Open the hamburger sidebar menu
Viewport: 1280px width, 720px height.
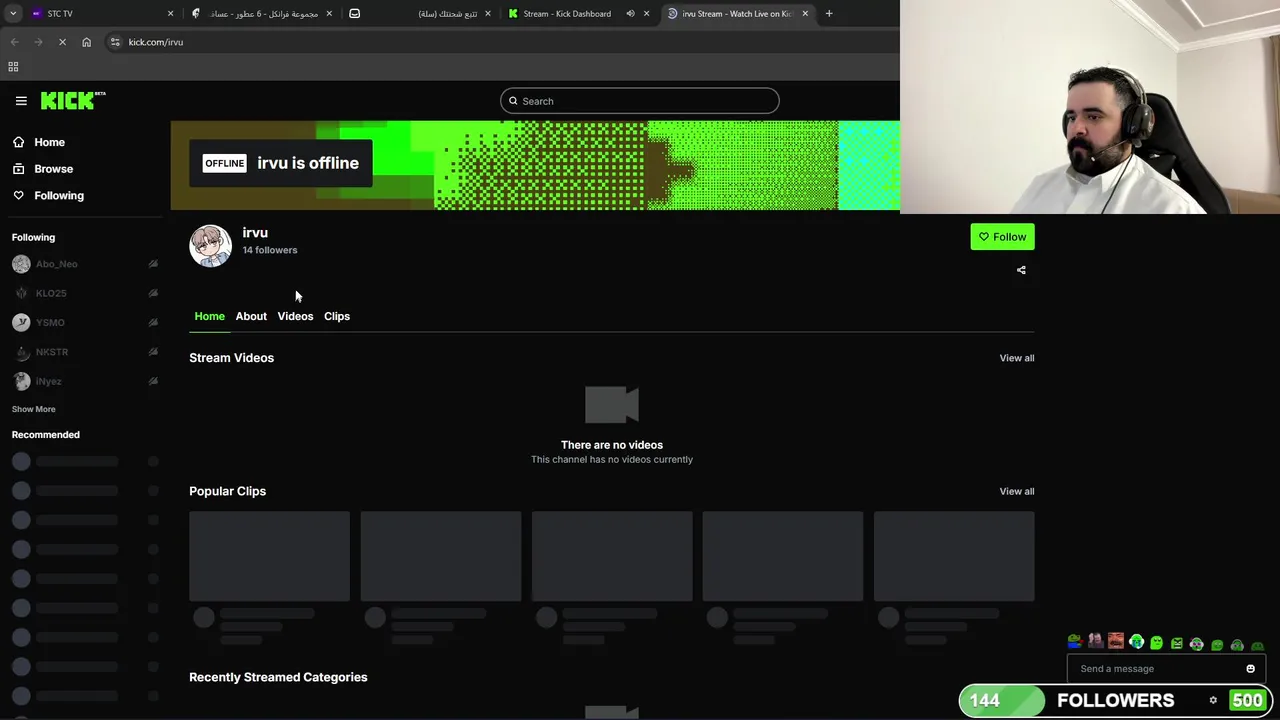coord(21,101)
